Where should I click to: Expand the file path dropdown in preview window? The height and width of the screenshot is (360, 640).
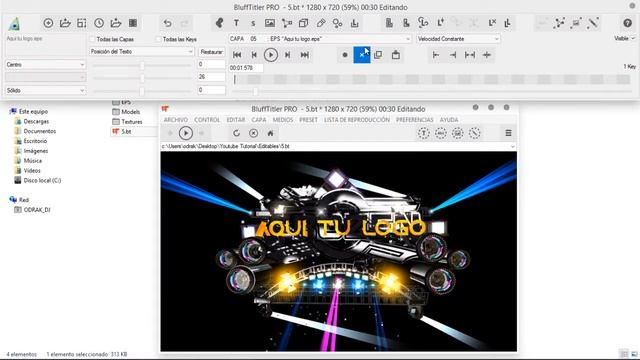[x=512, y=146]
